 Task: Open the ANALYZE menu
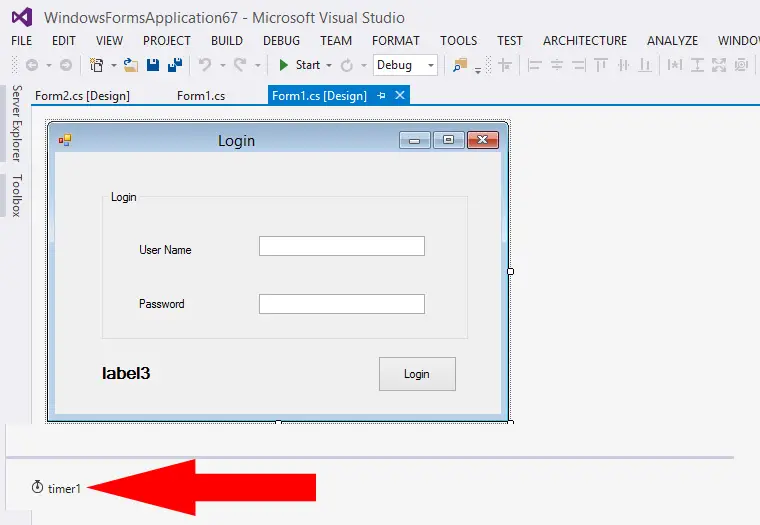point(673,41)
